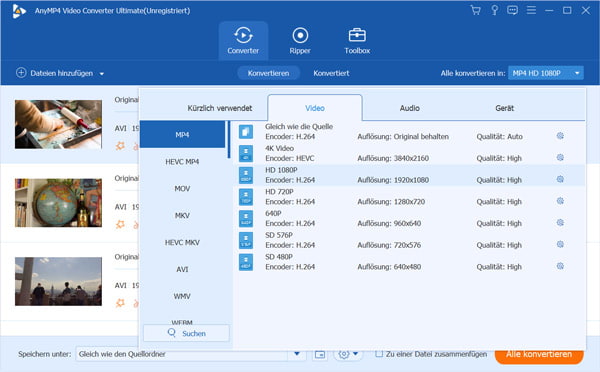The image size is (600, 372).
Task: Click the Alle konvertieren button
Action: point(539,355)
